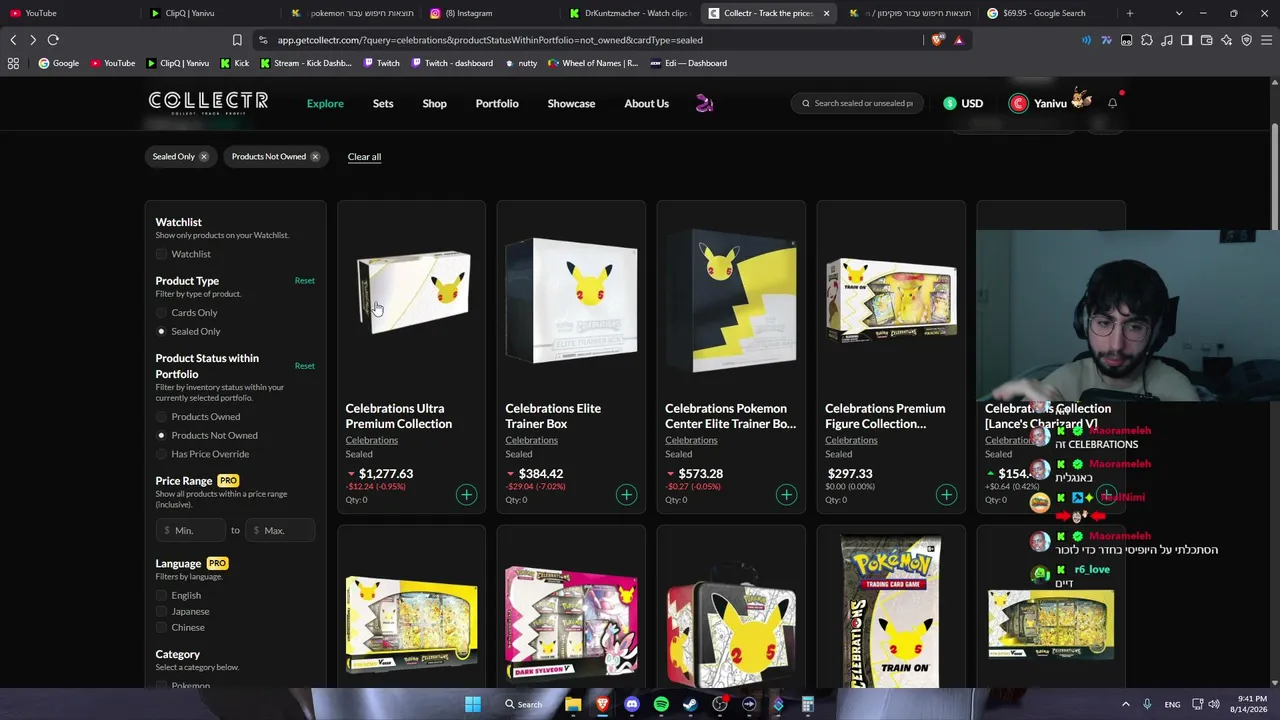Open File Explorer from the taskbar

[573, 704]
